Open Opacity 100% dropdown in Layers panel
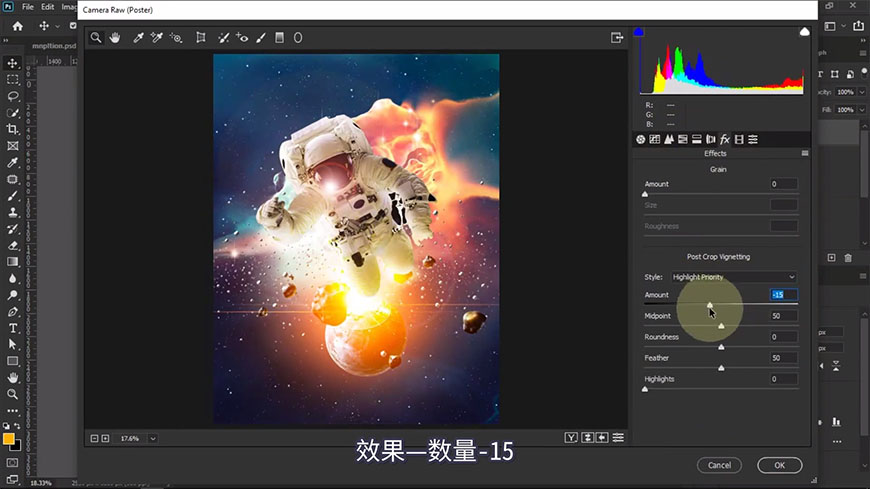This screenshot has width=870, height=489. pyautogui.click(x=862, y=92)
